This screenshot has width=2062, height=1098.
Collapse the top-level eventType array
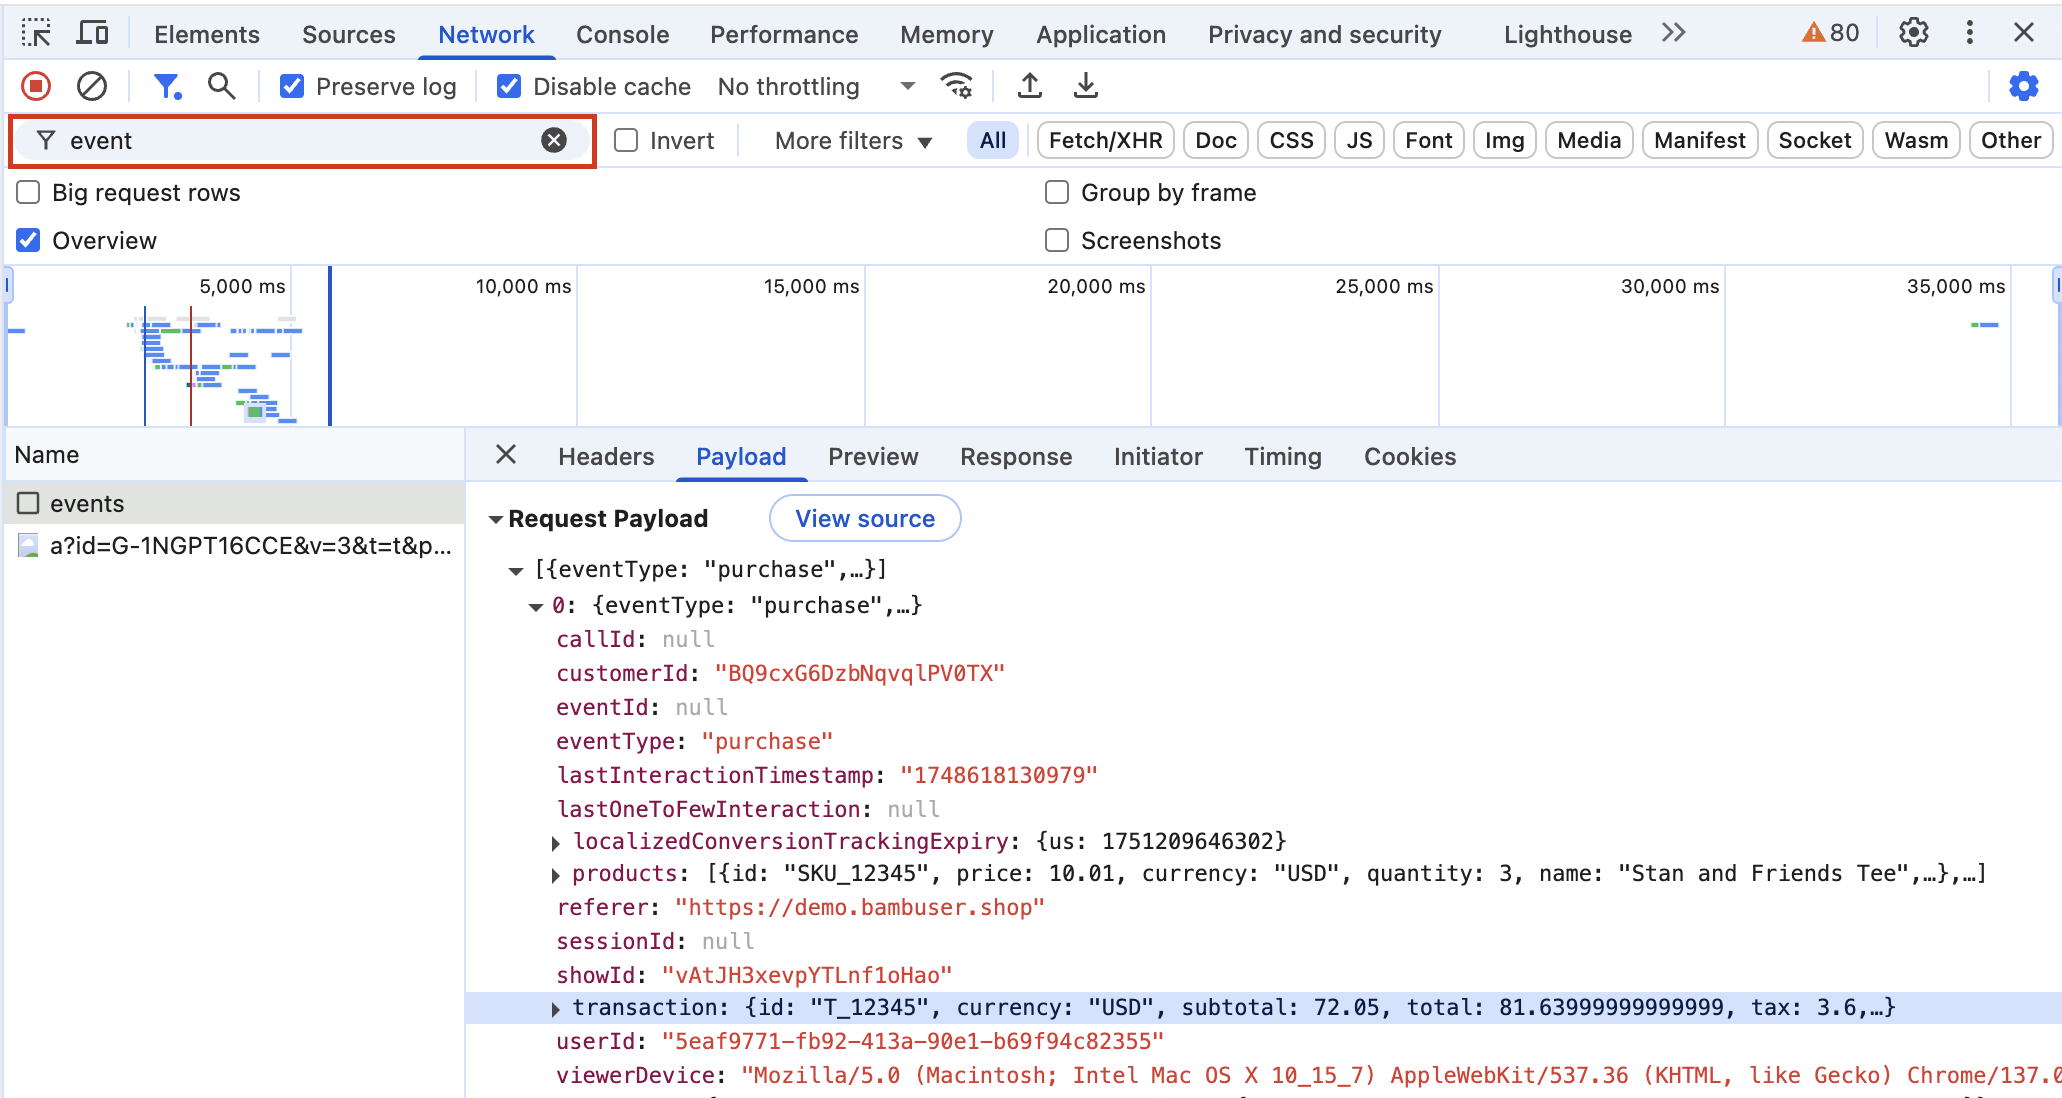coord(516,571)
